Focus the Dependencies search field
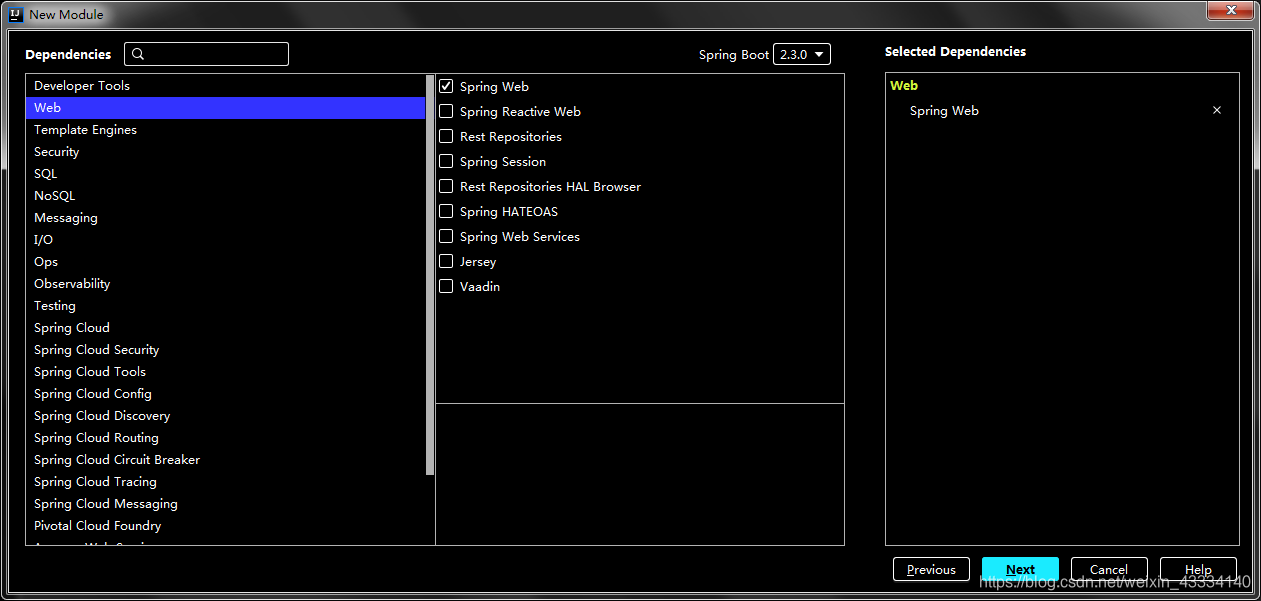1261x601 pixels. click(x=206, y=54)
